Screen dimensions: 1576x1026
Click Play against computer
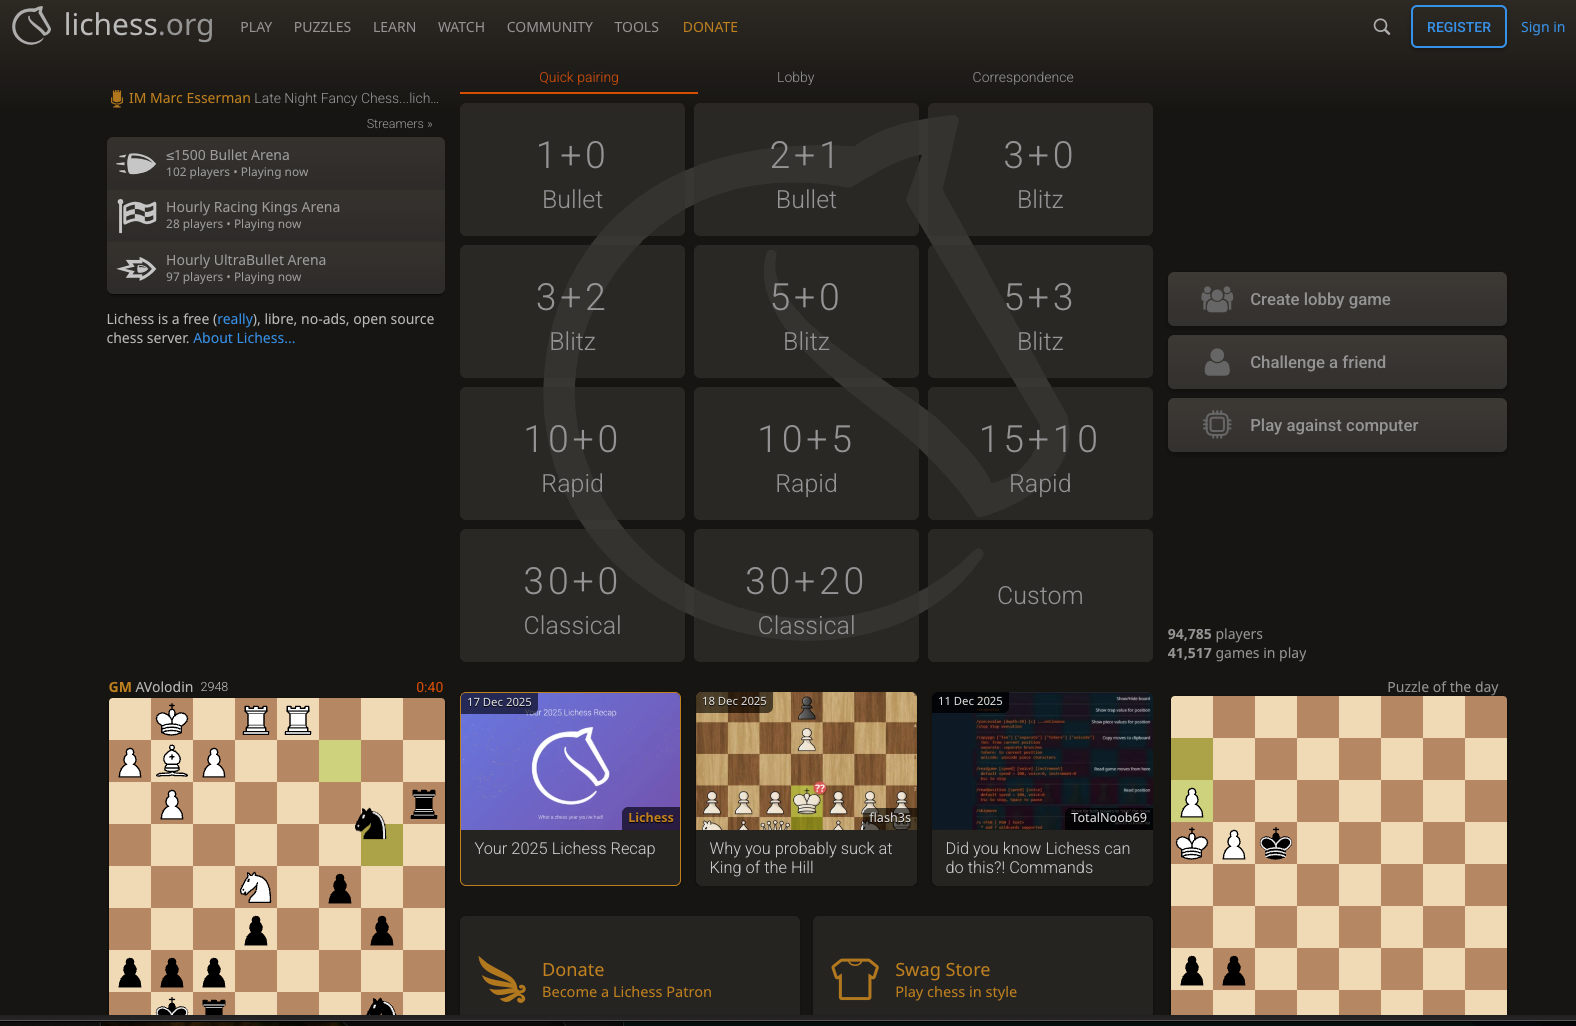pos(1336,425)
